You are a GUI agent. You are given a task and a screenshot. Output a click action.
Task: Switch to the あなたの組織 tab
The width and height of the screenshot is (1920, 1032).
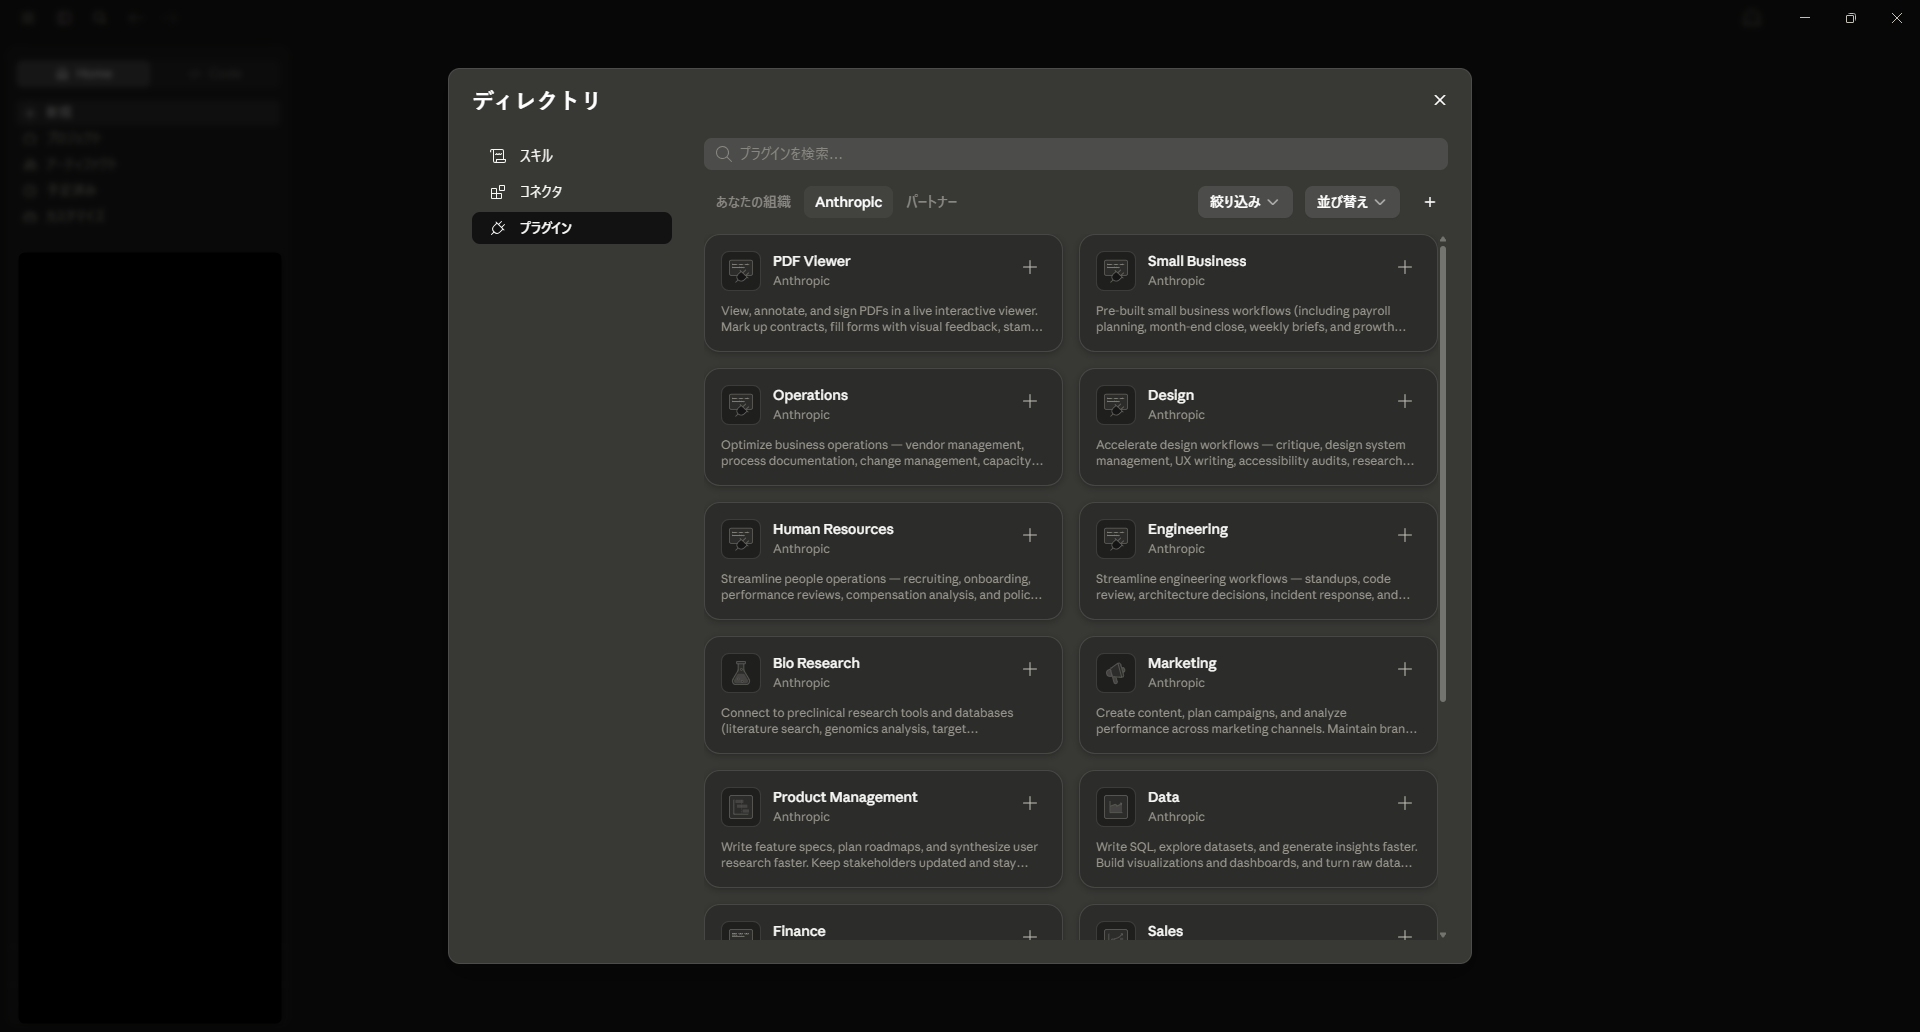pos(753,202)
